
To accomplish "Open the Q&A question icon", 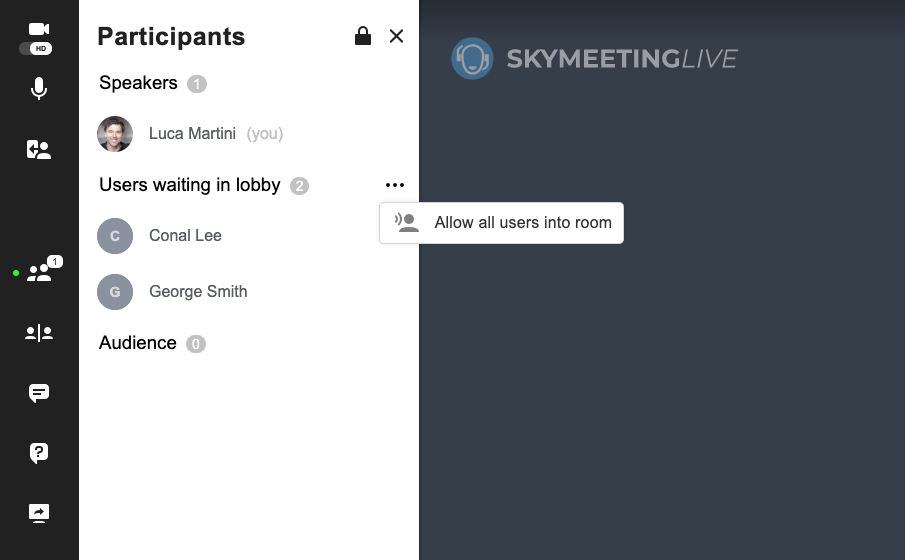I will pos(39,453).
